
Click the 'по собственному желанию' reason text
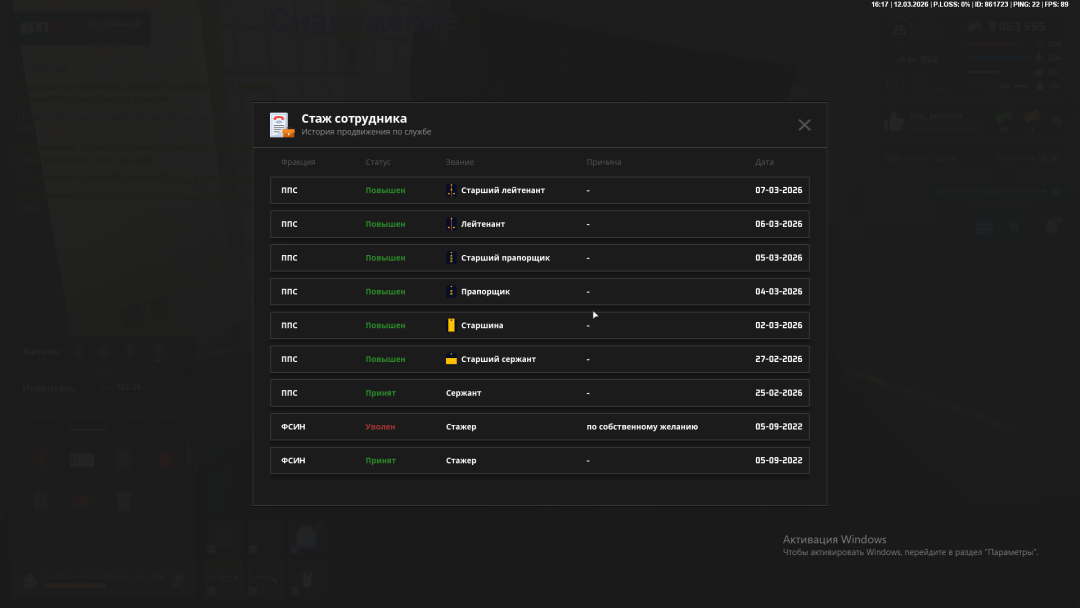pyautogui.click(x=642, y=427)
